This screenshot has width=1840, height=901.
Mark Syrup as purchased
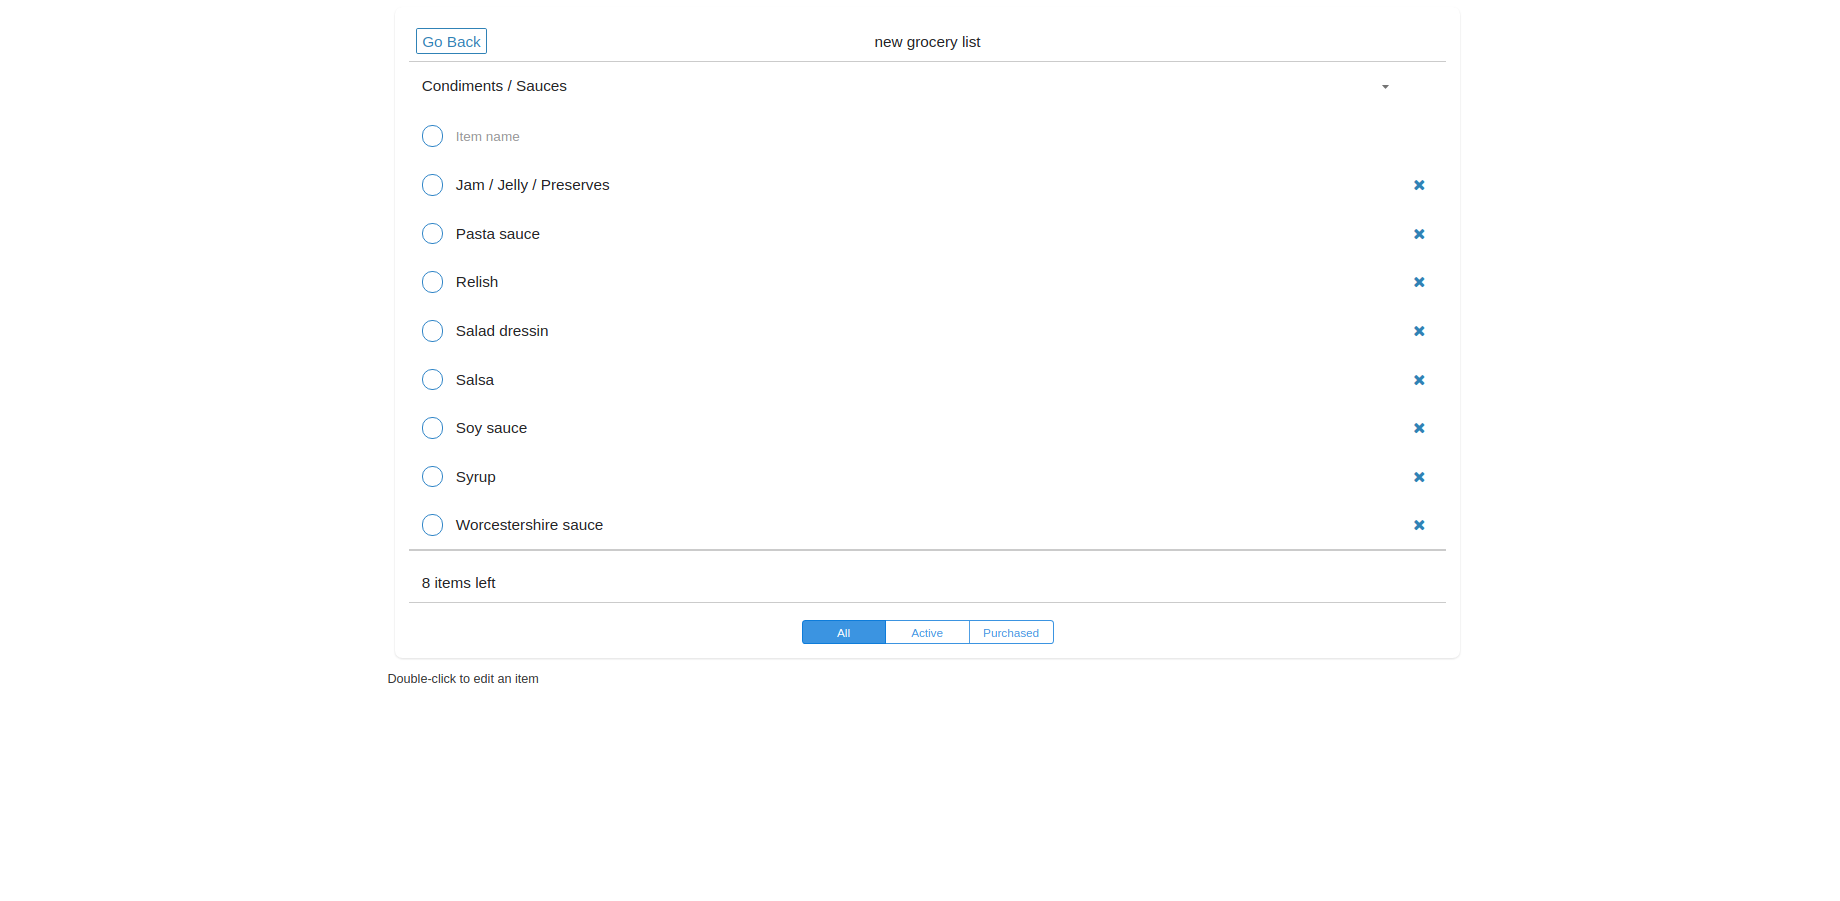click(432, 477)
